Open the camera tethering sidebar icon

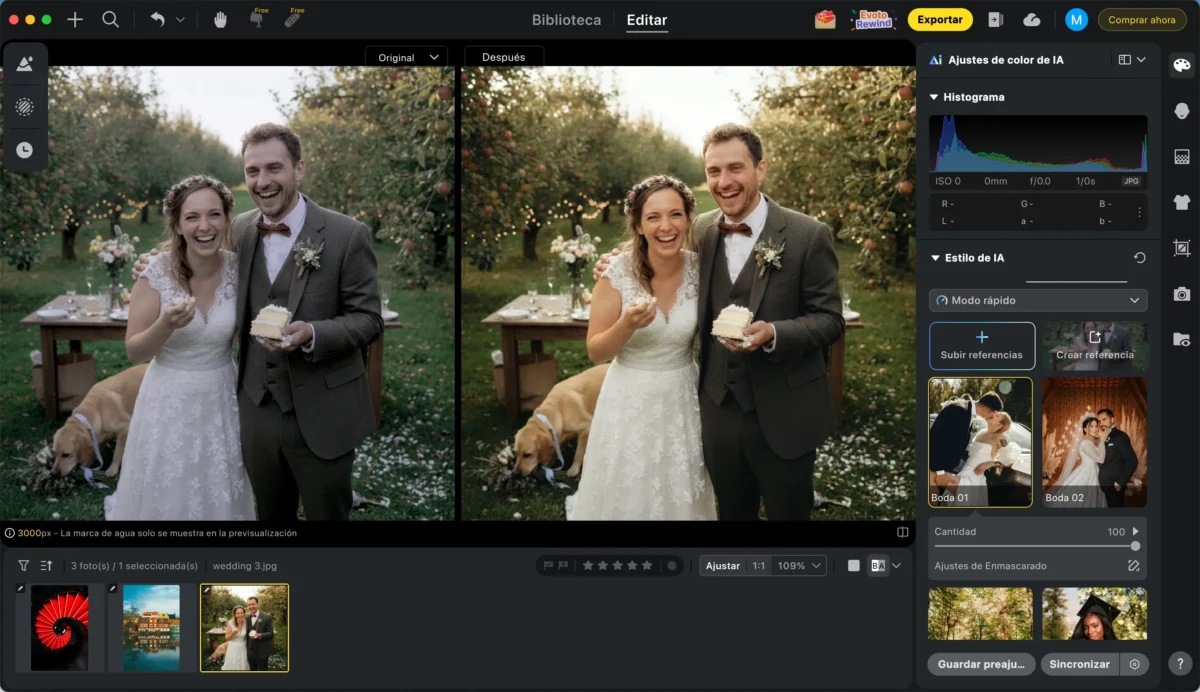[1182, 294]
